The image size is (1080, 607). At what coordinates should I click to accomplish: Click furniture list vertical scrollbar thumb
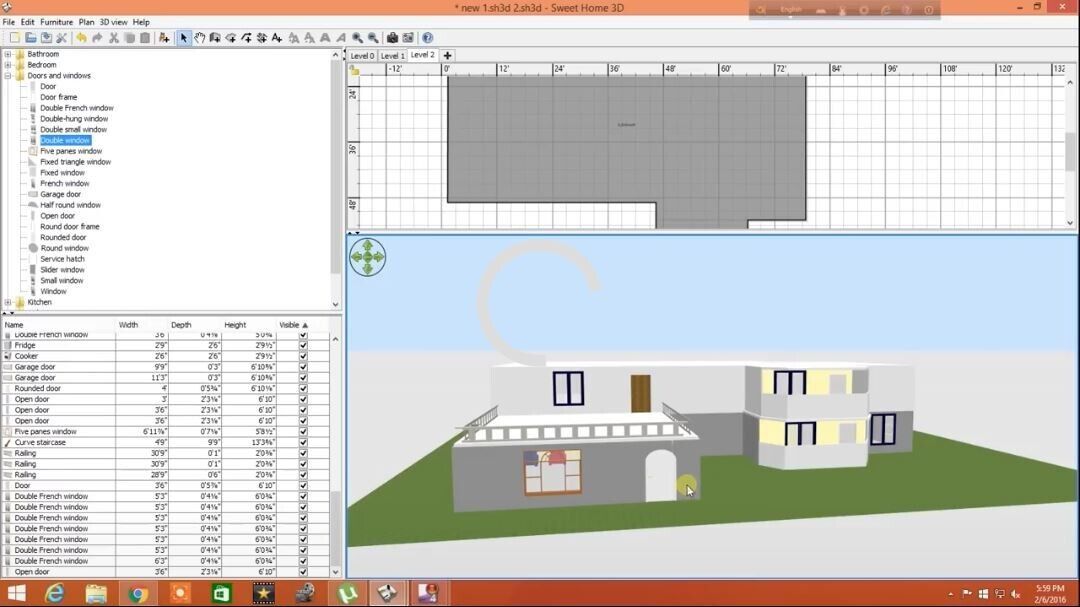(x=335, y=527)
